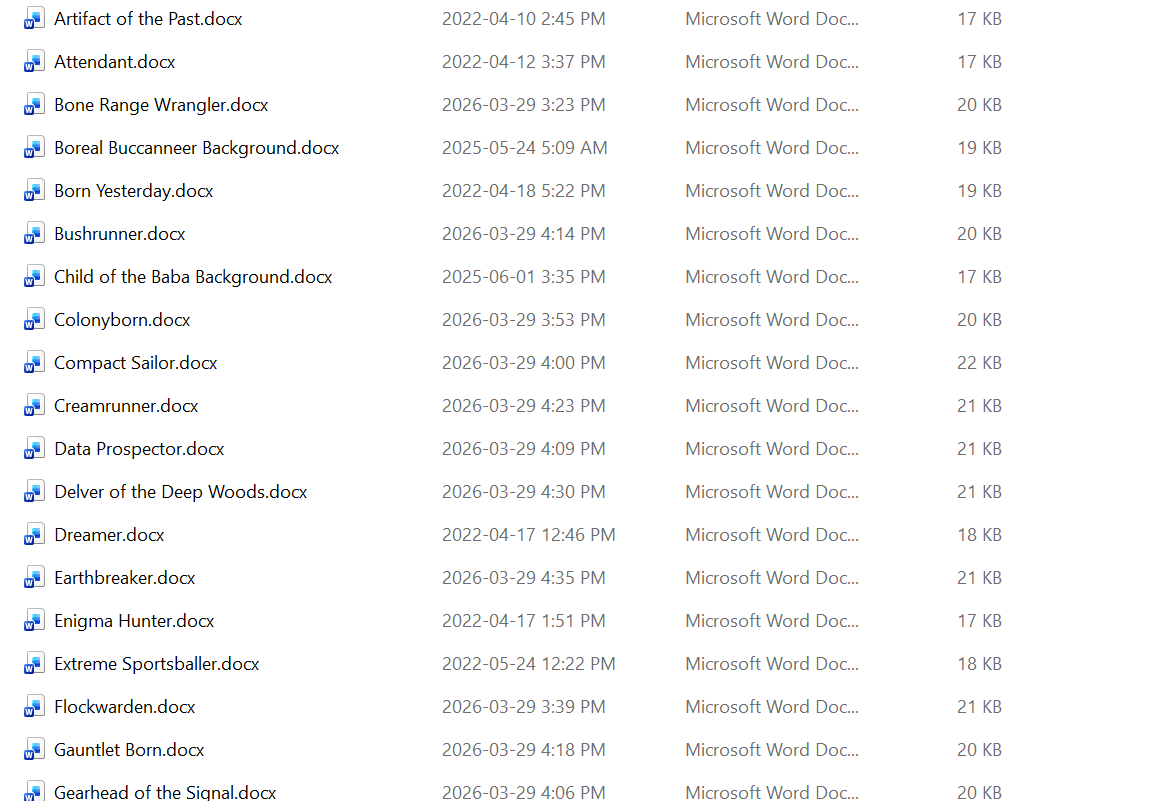The height and width of the screenshot is (811, 1176).
Task: Click the Child of the Baba Background.docx name
Action: click(x=193, y=277)
